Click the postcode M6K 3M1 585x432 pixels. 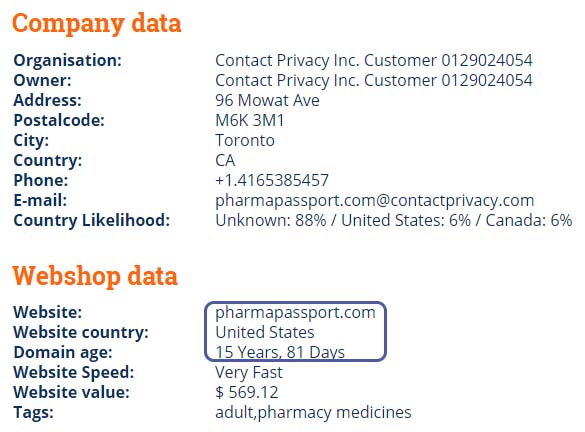pyautogui.click(x=250, y=120)
